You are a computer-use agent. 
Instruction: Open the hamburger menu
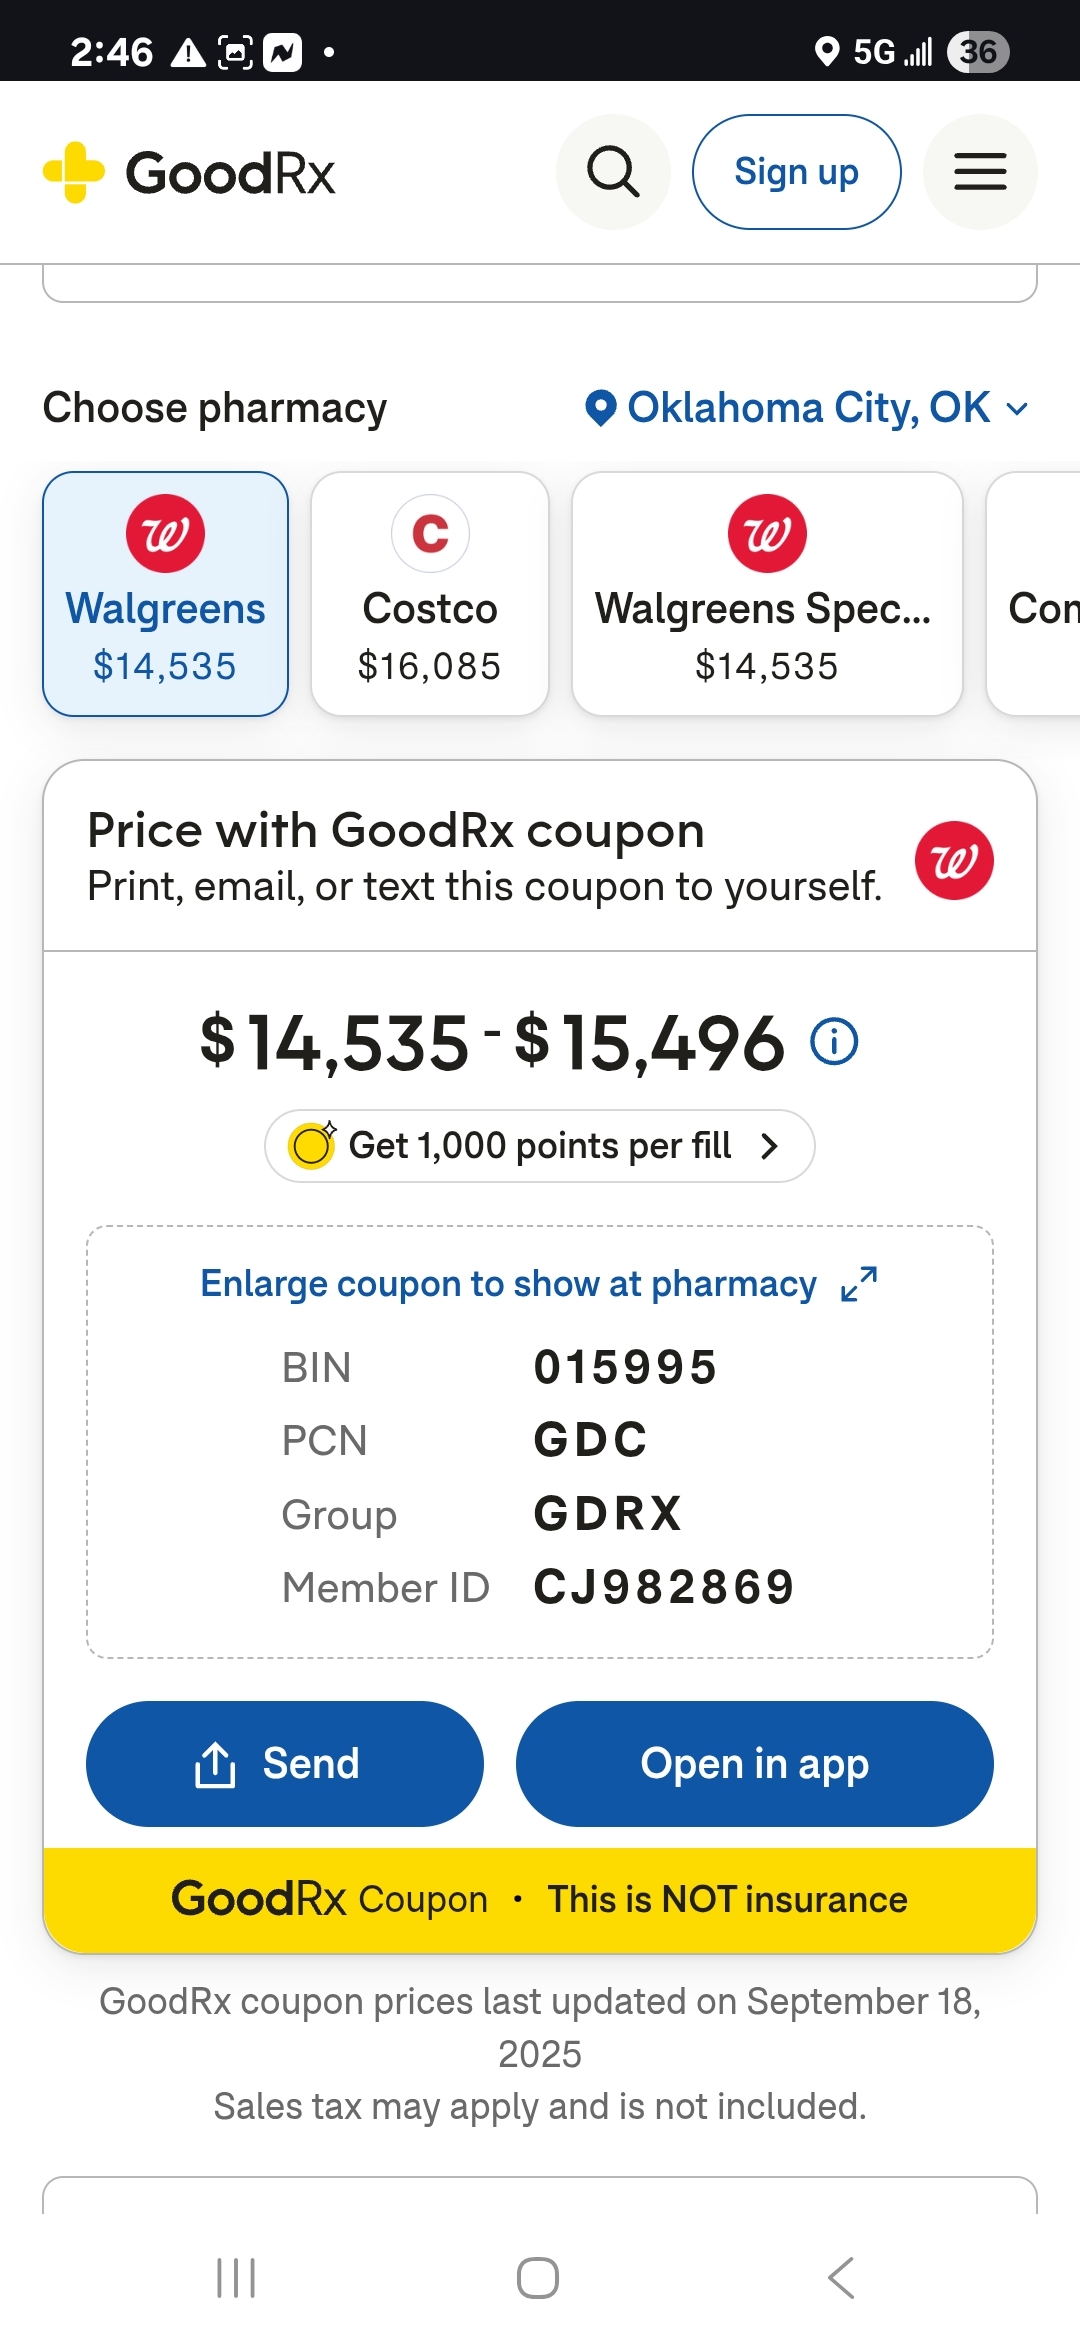[x=980, y=172]
